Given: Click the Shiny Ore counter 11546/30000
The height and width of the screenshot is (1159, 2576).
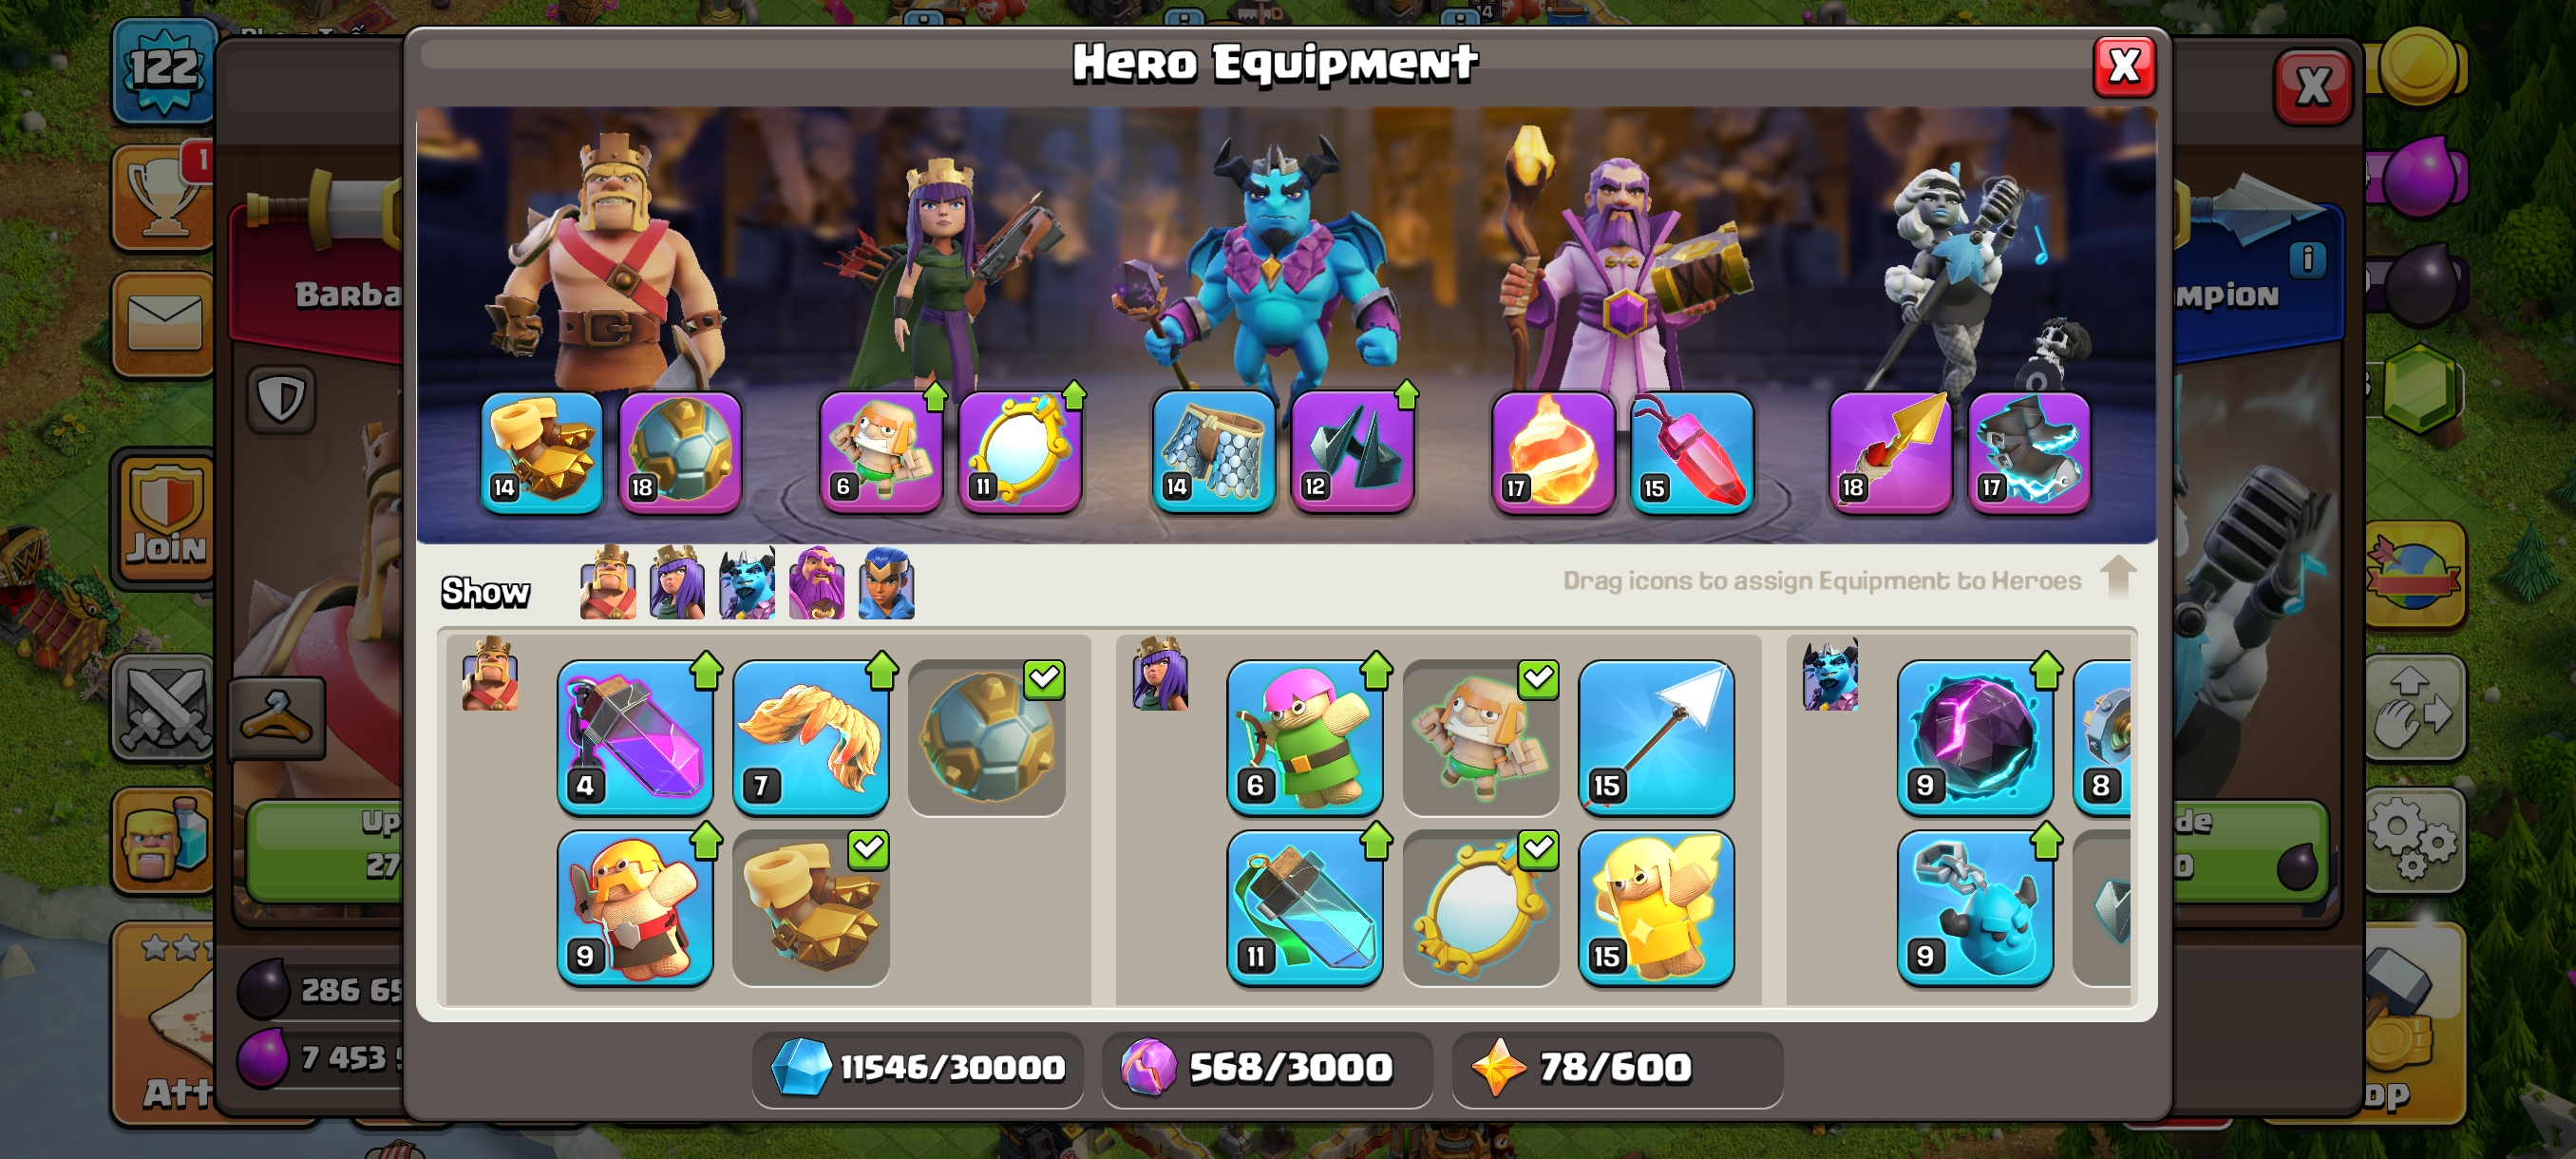Looking at the screenshot, I should coord(918,1067).
